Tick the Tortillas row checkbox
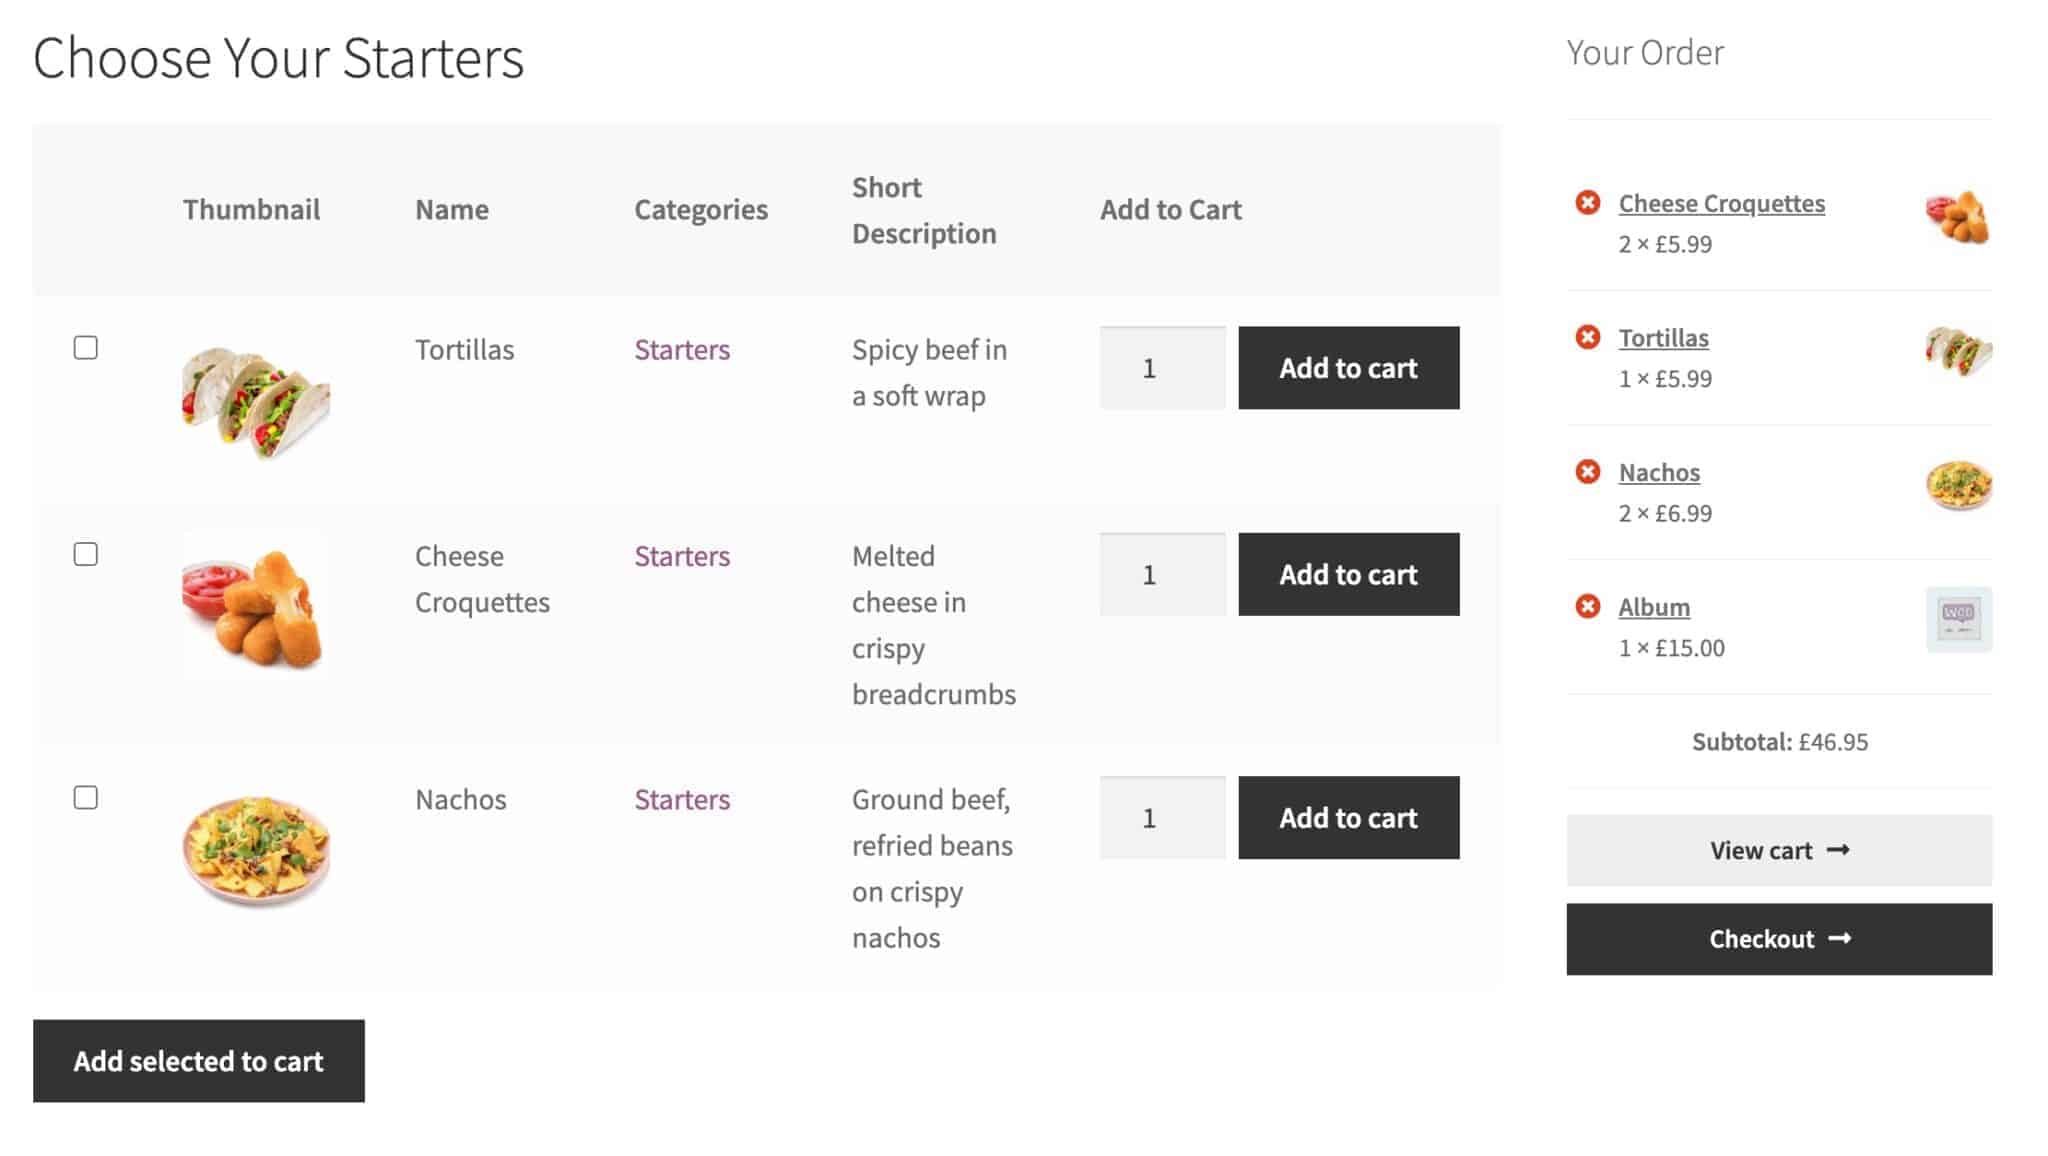Image resolution: width=2048 pixels, height=1156 pixels. [x=86, y=348]
